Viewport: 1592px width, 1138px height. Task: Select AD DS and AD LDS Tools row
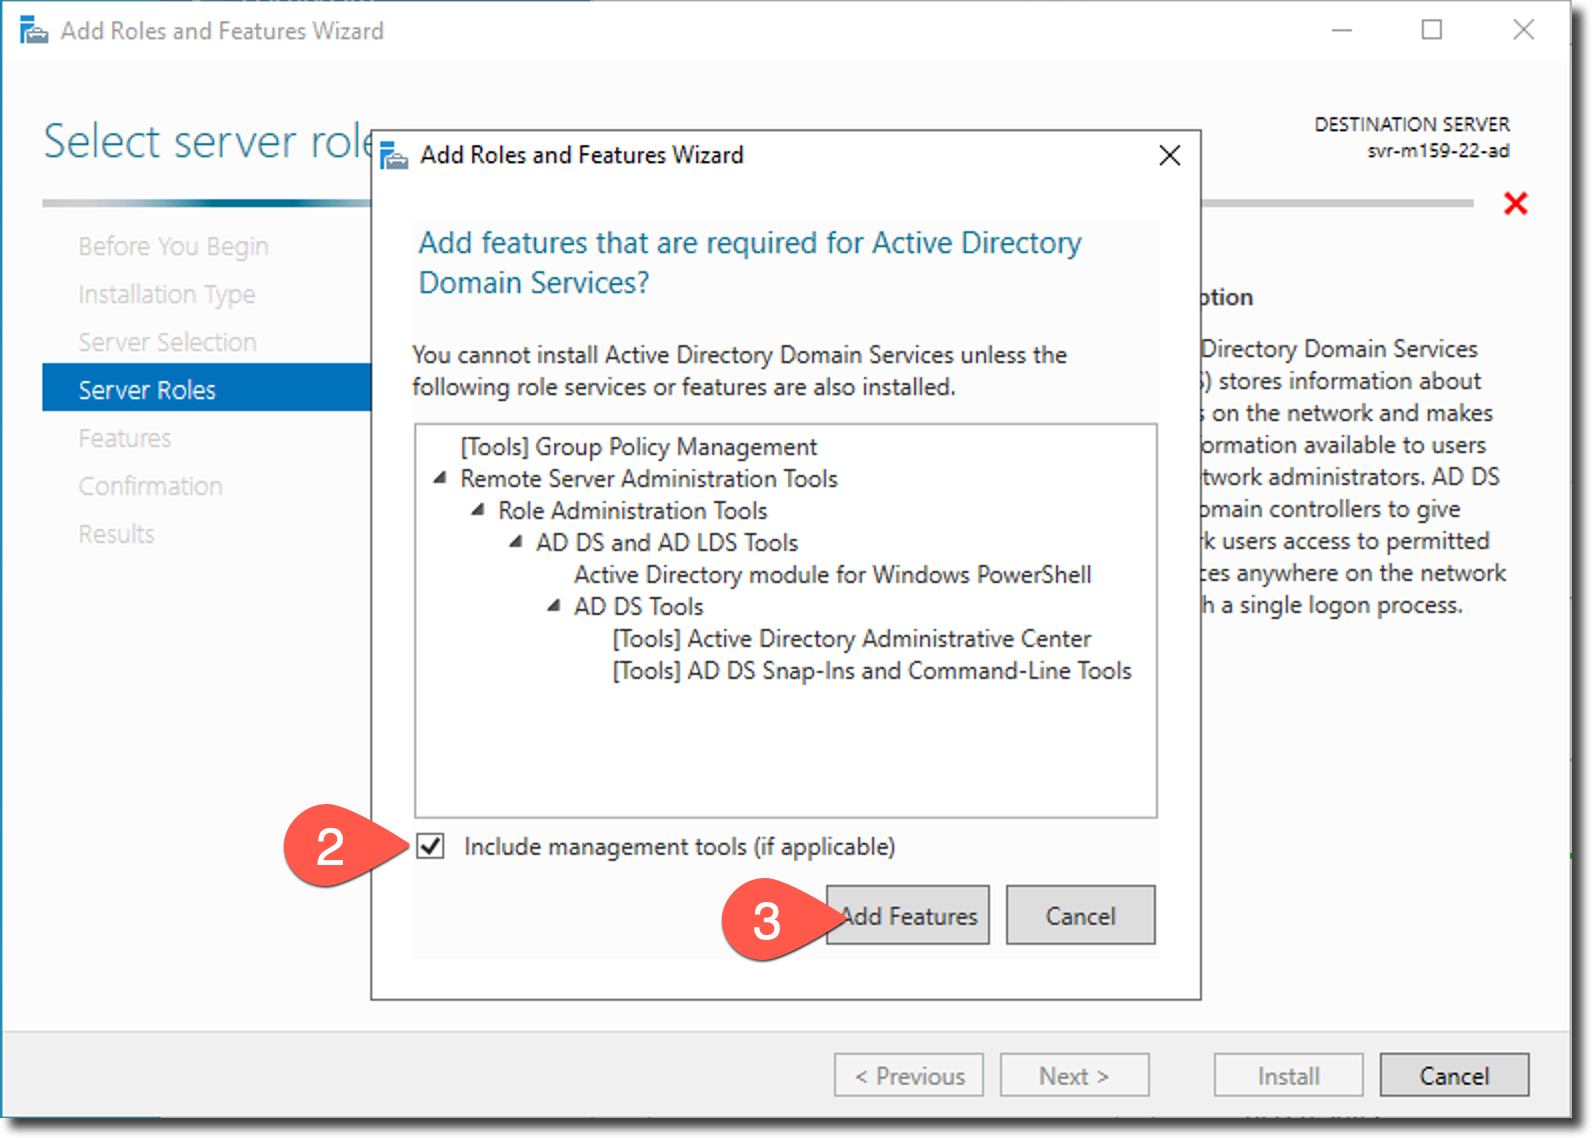[x=667, y=542]
